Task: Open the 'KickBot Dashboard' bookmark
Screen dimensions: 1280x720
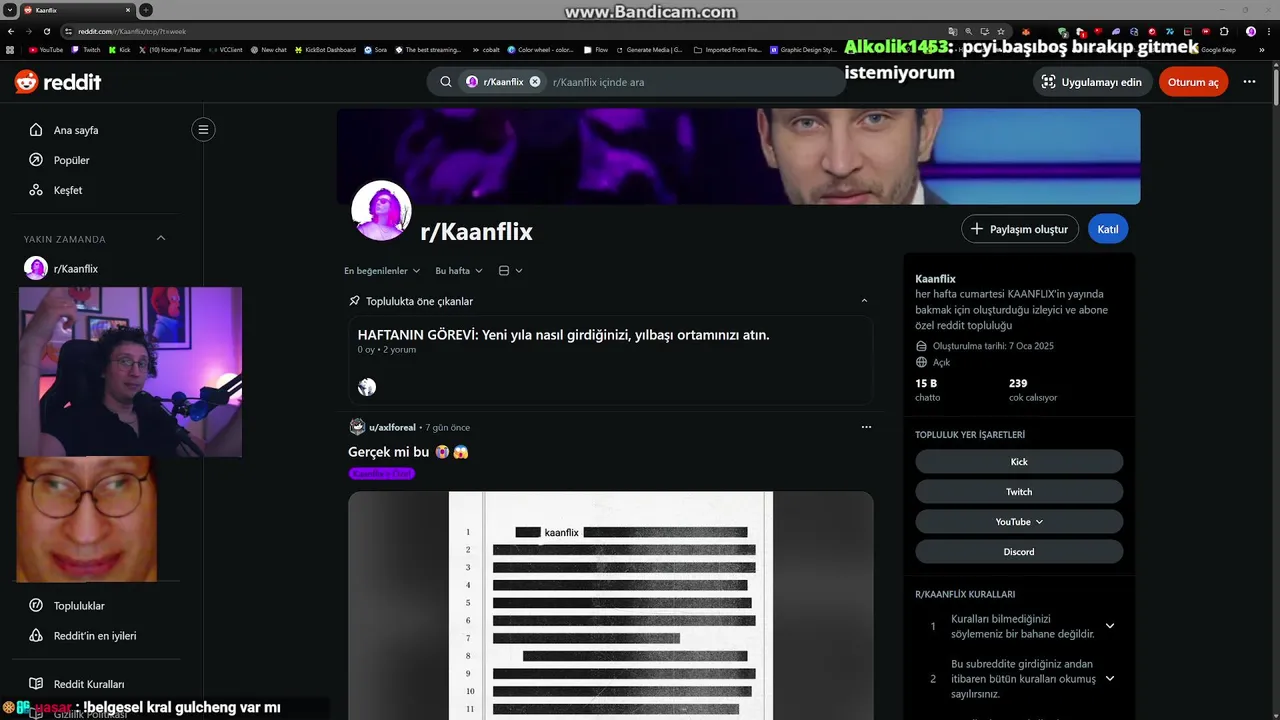Action: point(326,49)
